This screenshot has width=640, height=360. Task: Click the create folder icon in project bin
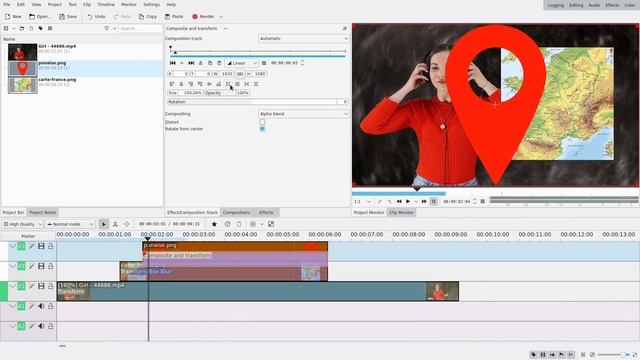coord(22,29)
